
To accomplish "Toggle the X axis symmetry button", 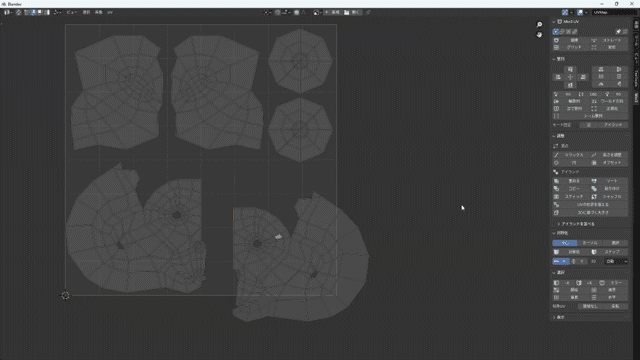I will tap(561, 261).
